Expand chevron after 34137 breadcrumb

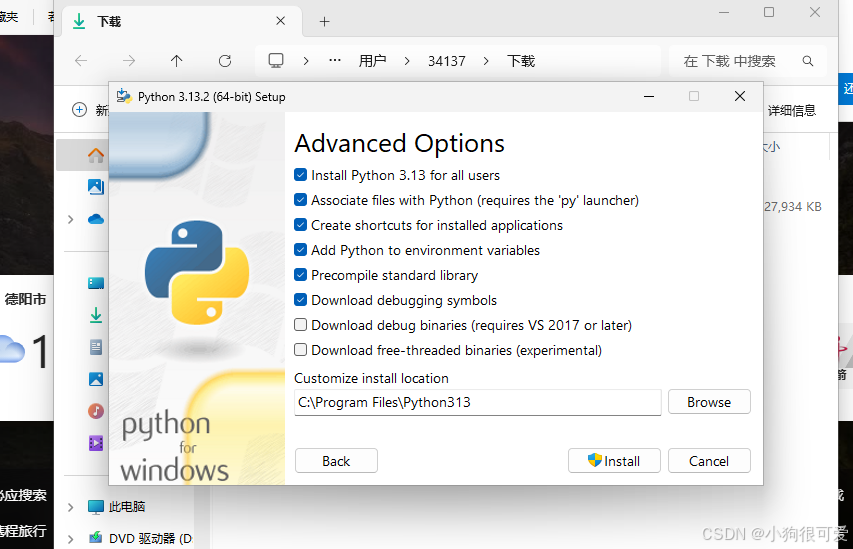(486, 61)
